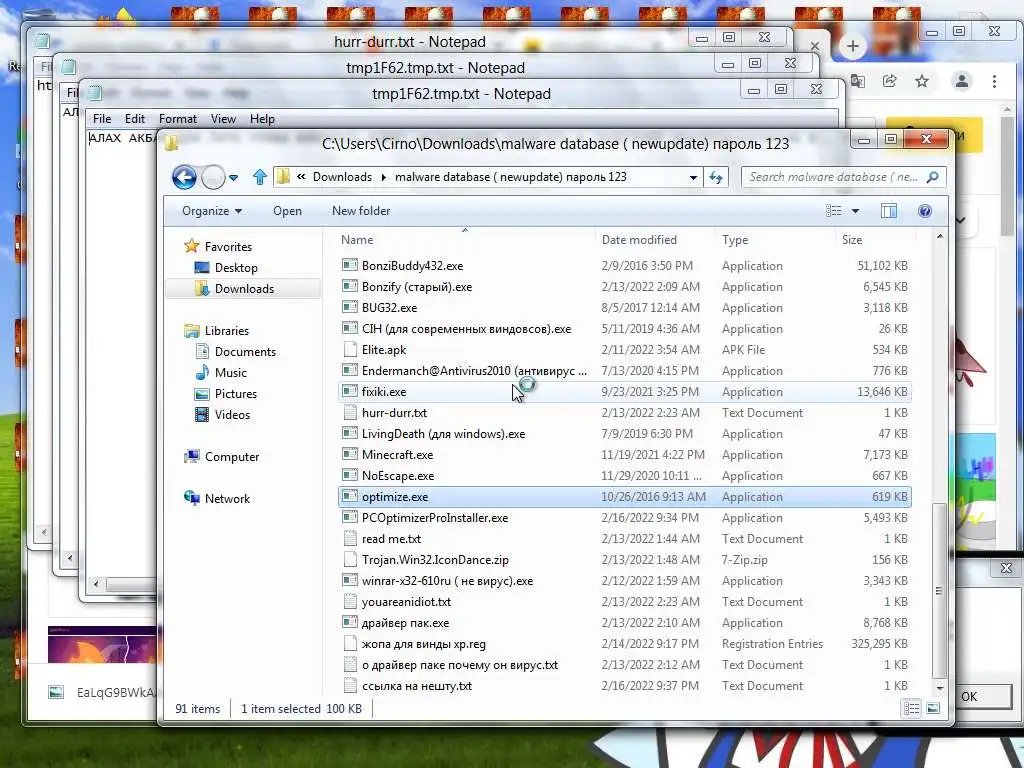Select NoEscape.exe file icon
Viewport: 1024px width, 768px height.
tap(350, 475)
